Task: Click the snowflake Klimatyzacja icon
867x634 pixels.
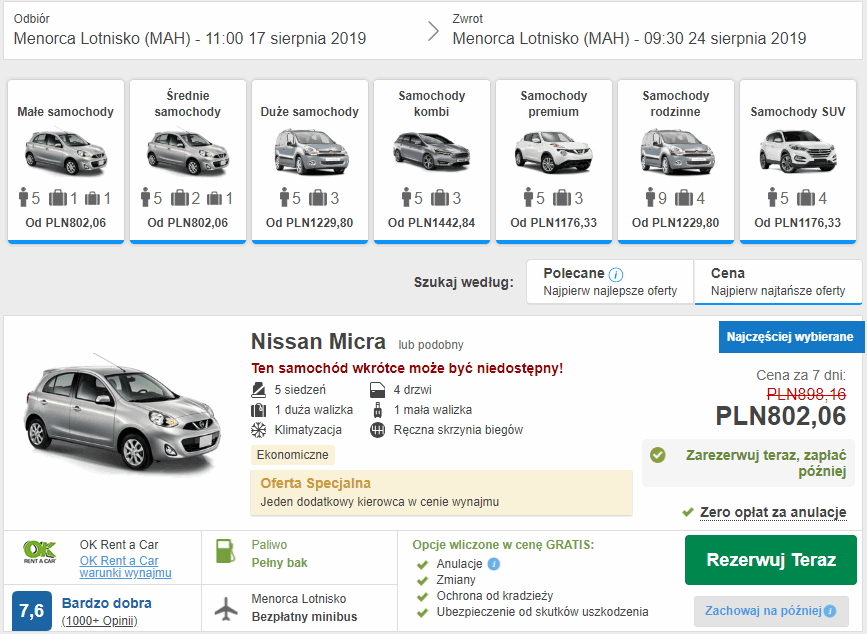Action: 258,430
